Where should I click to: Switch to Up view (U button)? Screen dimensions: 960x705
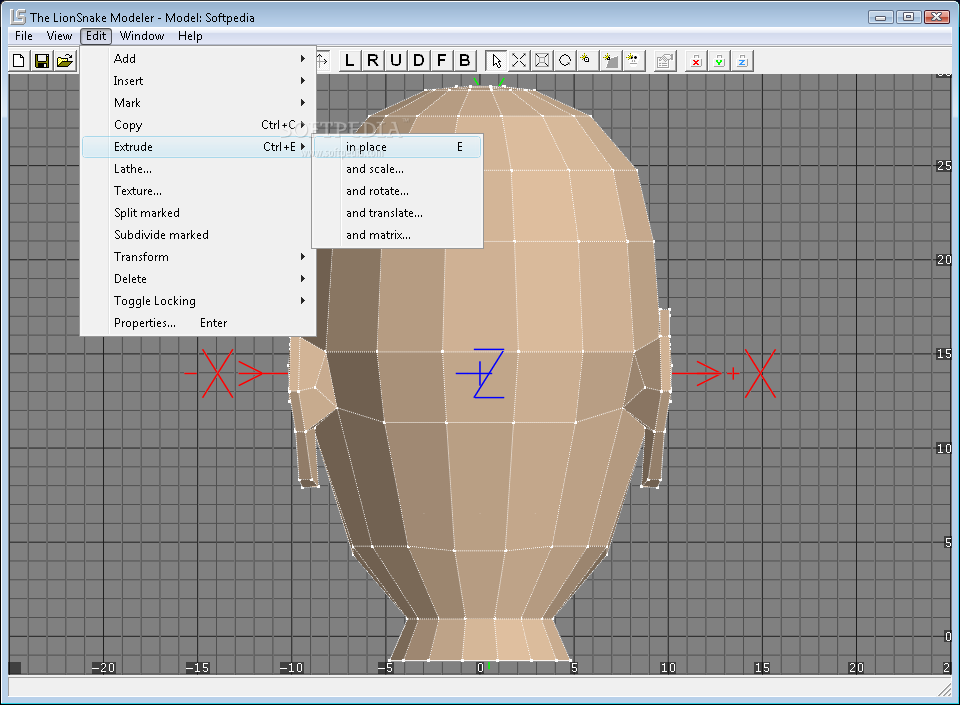[396, 61]
